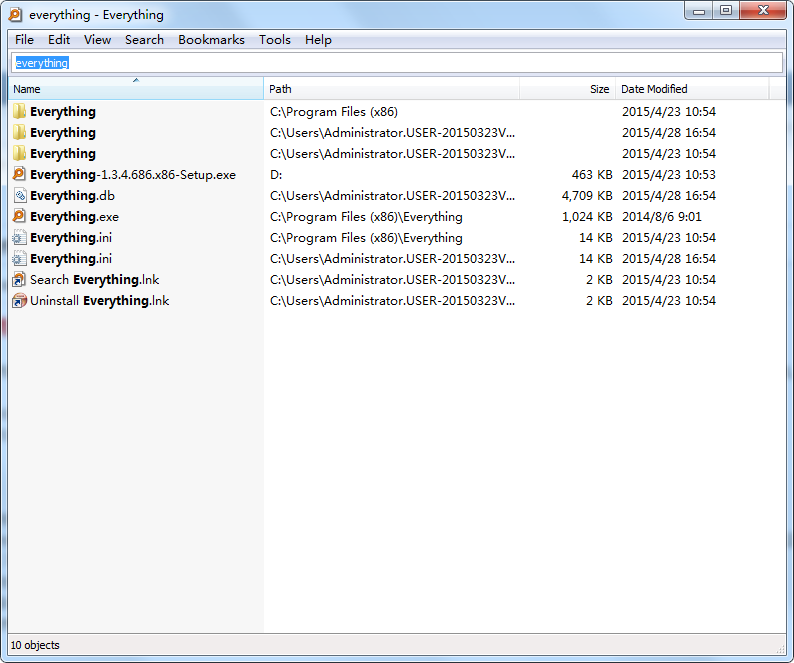794x663 pixels.
Task: Select Everything-1.3.4.686.x86-Setup.exe file name
Action: pyautogui.click(x=133, y=175)
